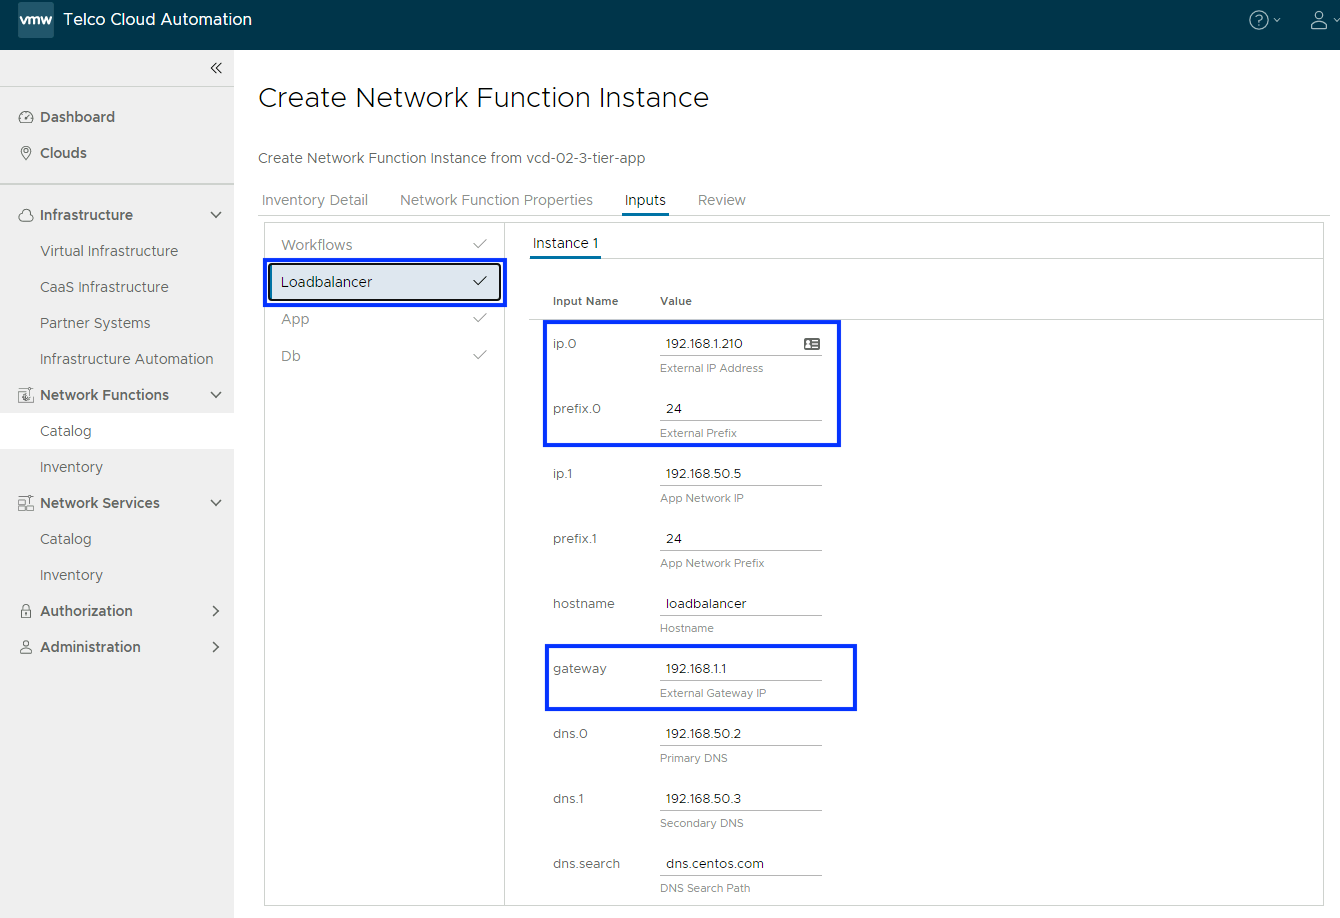The height and width of the screenshot is (918, 1340).
Task: Open Clouds from the sidebar
Action: 63,153
